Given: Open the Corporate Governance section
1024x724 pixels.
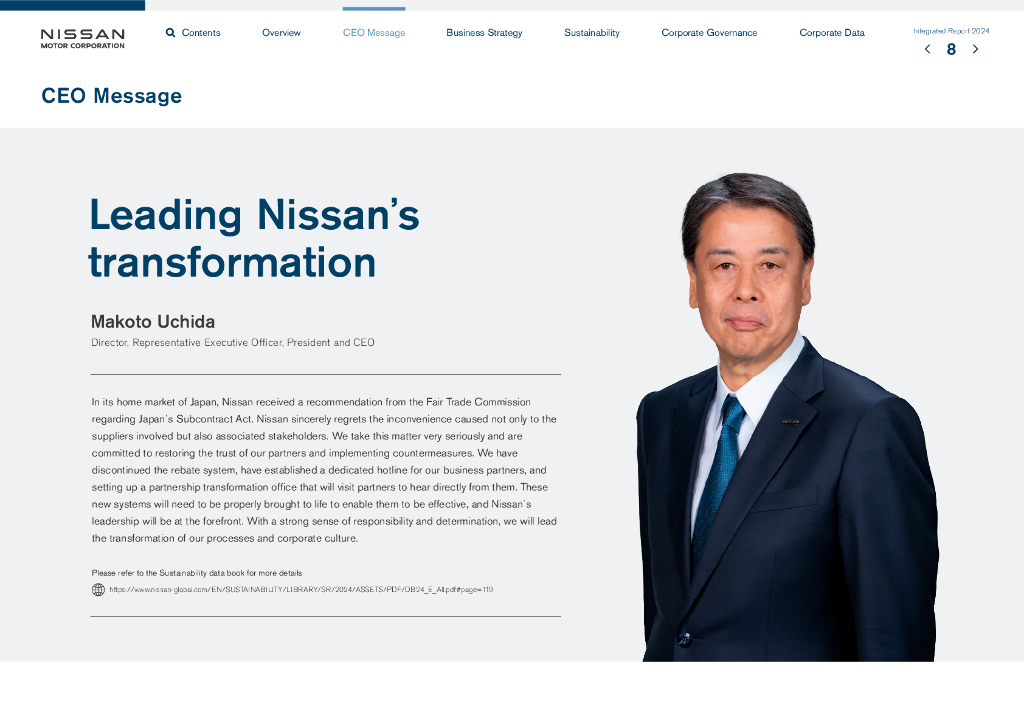Looking at the screenshot, I should point(709,32).
